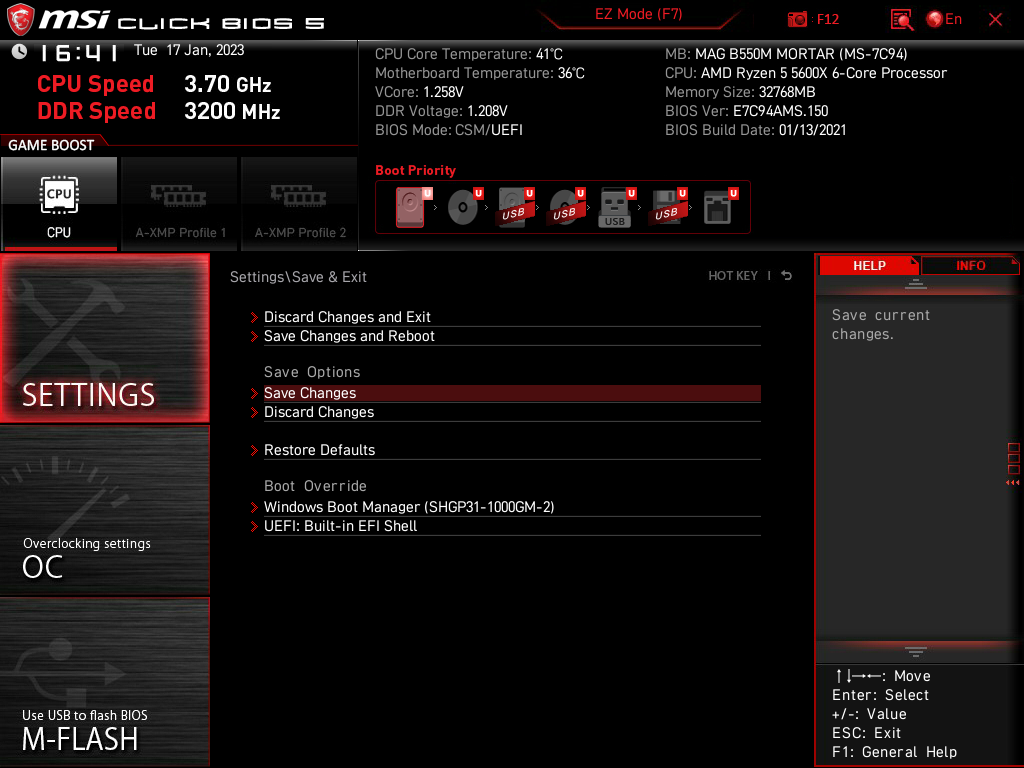
Task: Boot override to Windows Boot Manager
Action: (x=512, y=507)
